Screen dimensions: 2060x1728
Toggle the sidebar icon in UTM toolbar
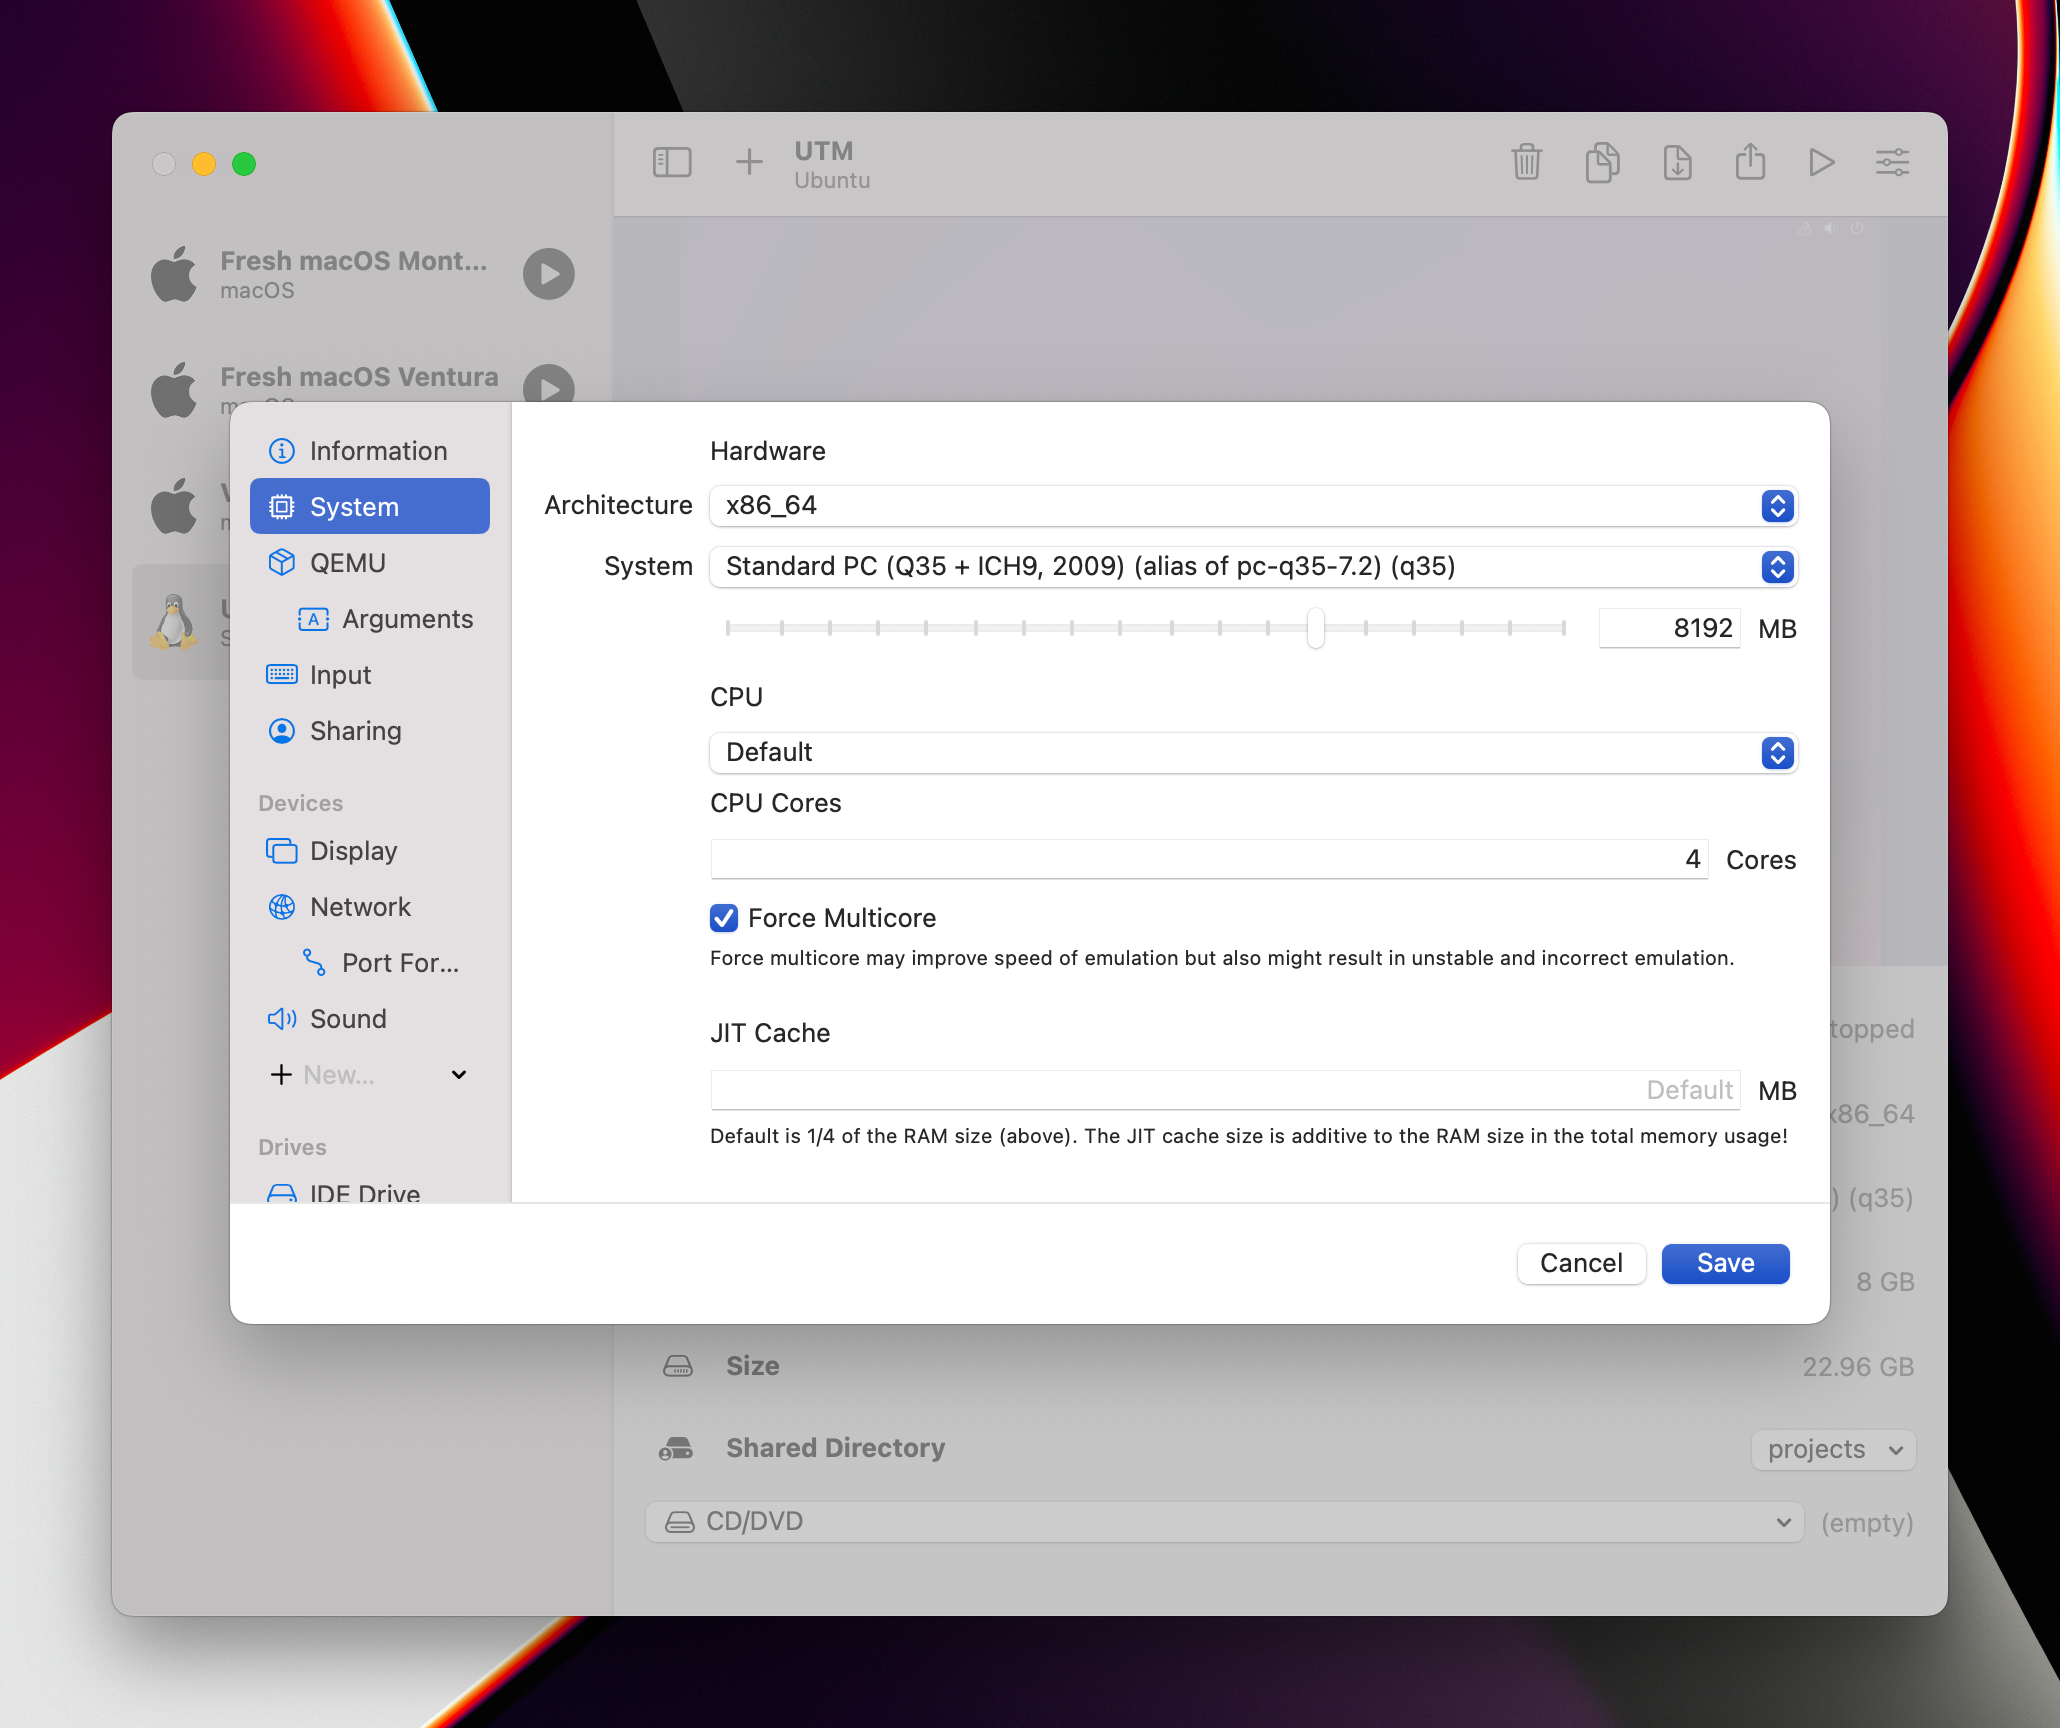pos(672,162)
